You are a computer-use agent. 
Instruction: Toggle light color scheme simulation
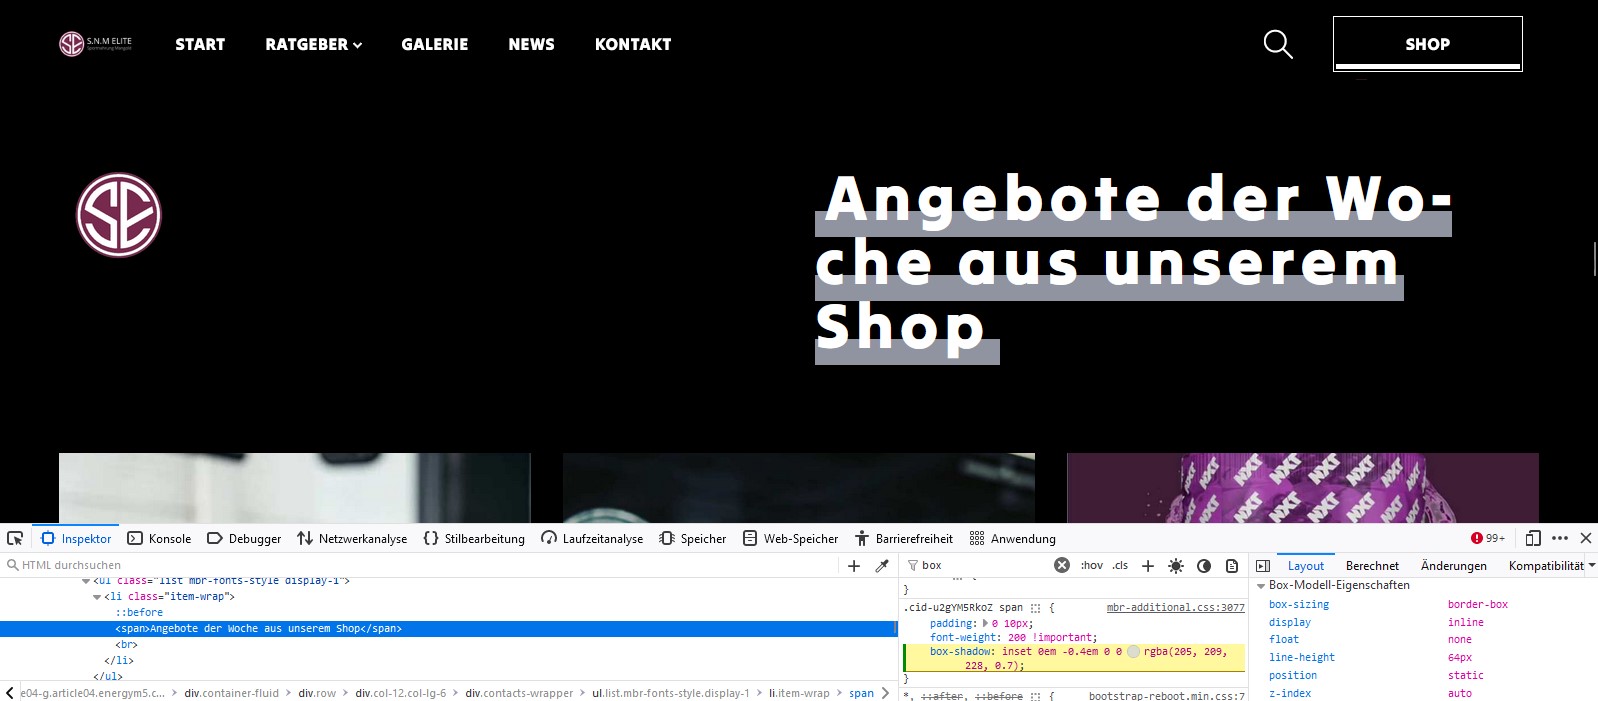pos(1176,566)
